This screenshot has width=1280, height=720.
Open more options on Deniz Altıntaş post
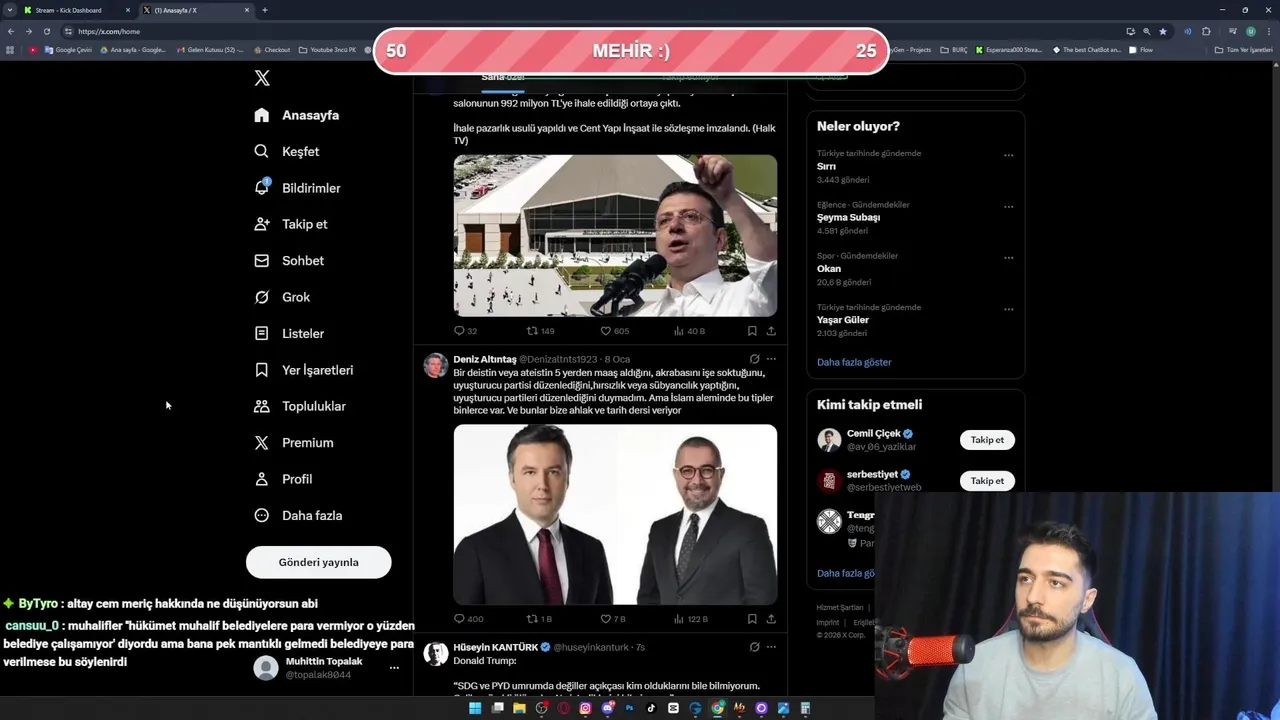771,359
